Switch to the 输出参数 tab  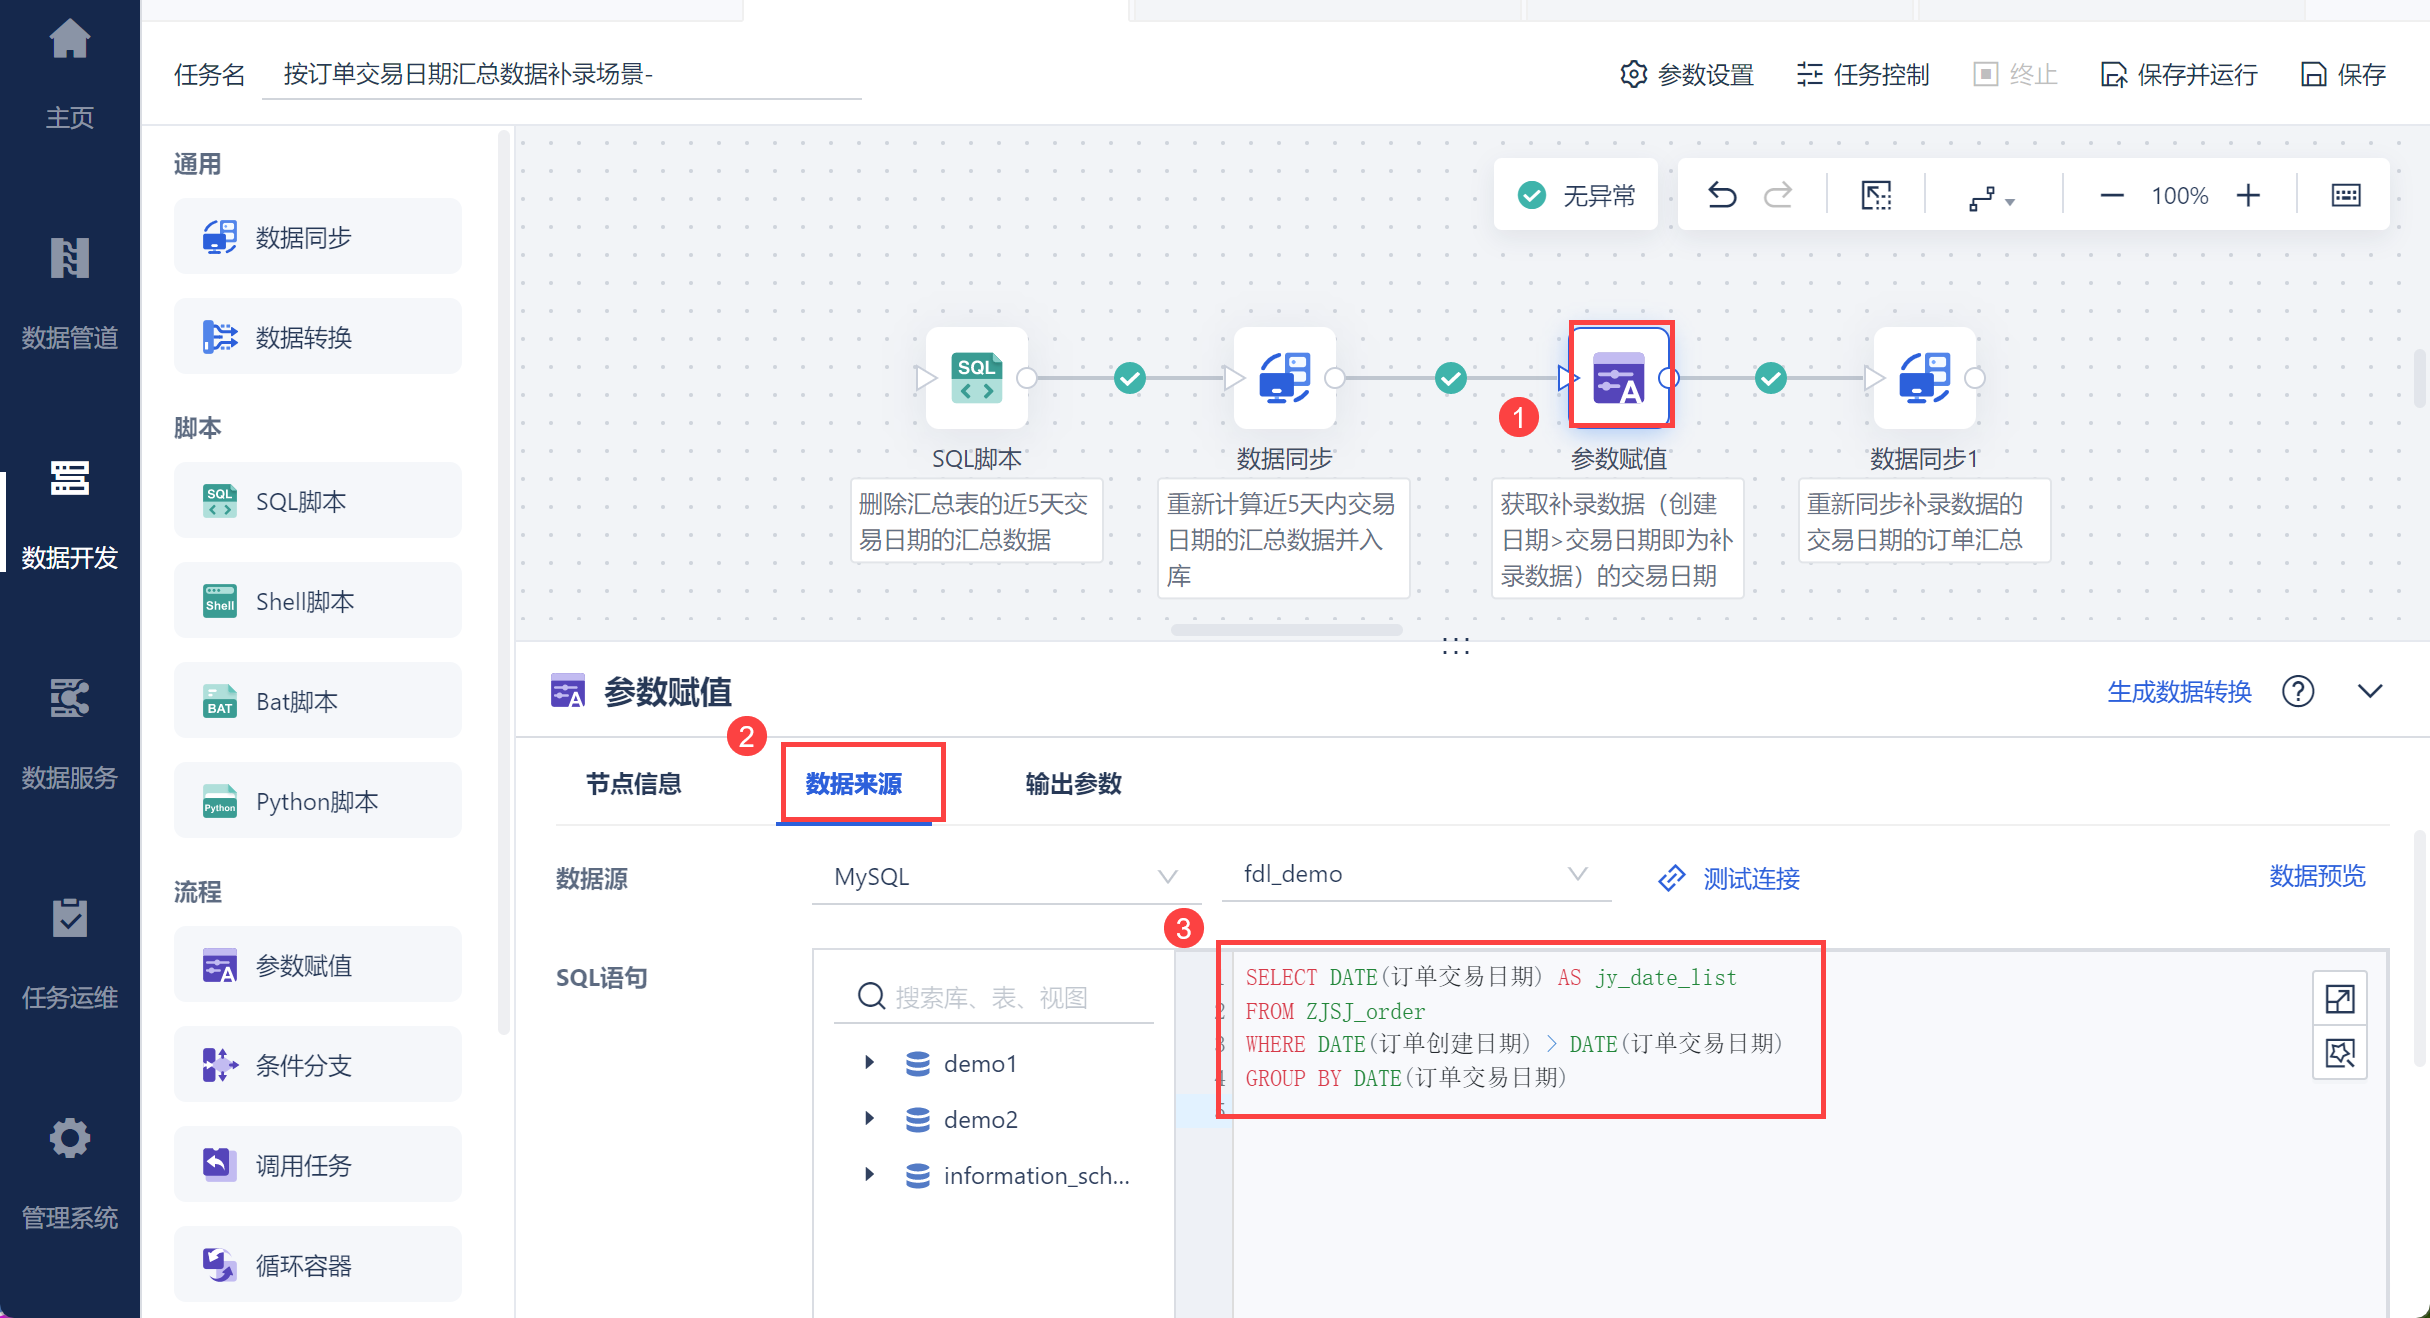(x=1073, y=784)
